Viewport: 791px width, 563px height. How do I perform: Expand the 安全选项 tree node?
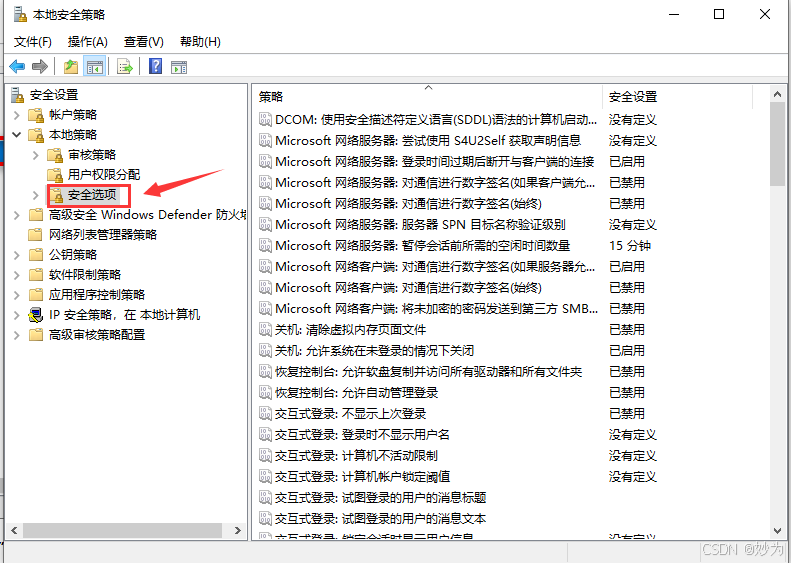click(36, 195)
